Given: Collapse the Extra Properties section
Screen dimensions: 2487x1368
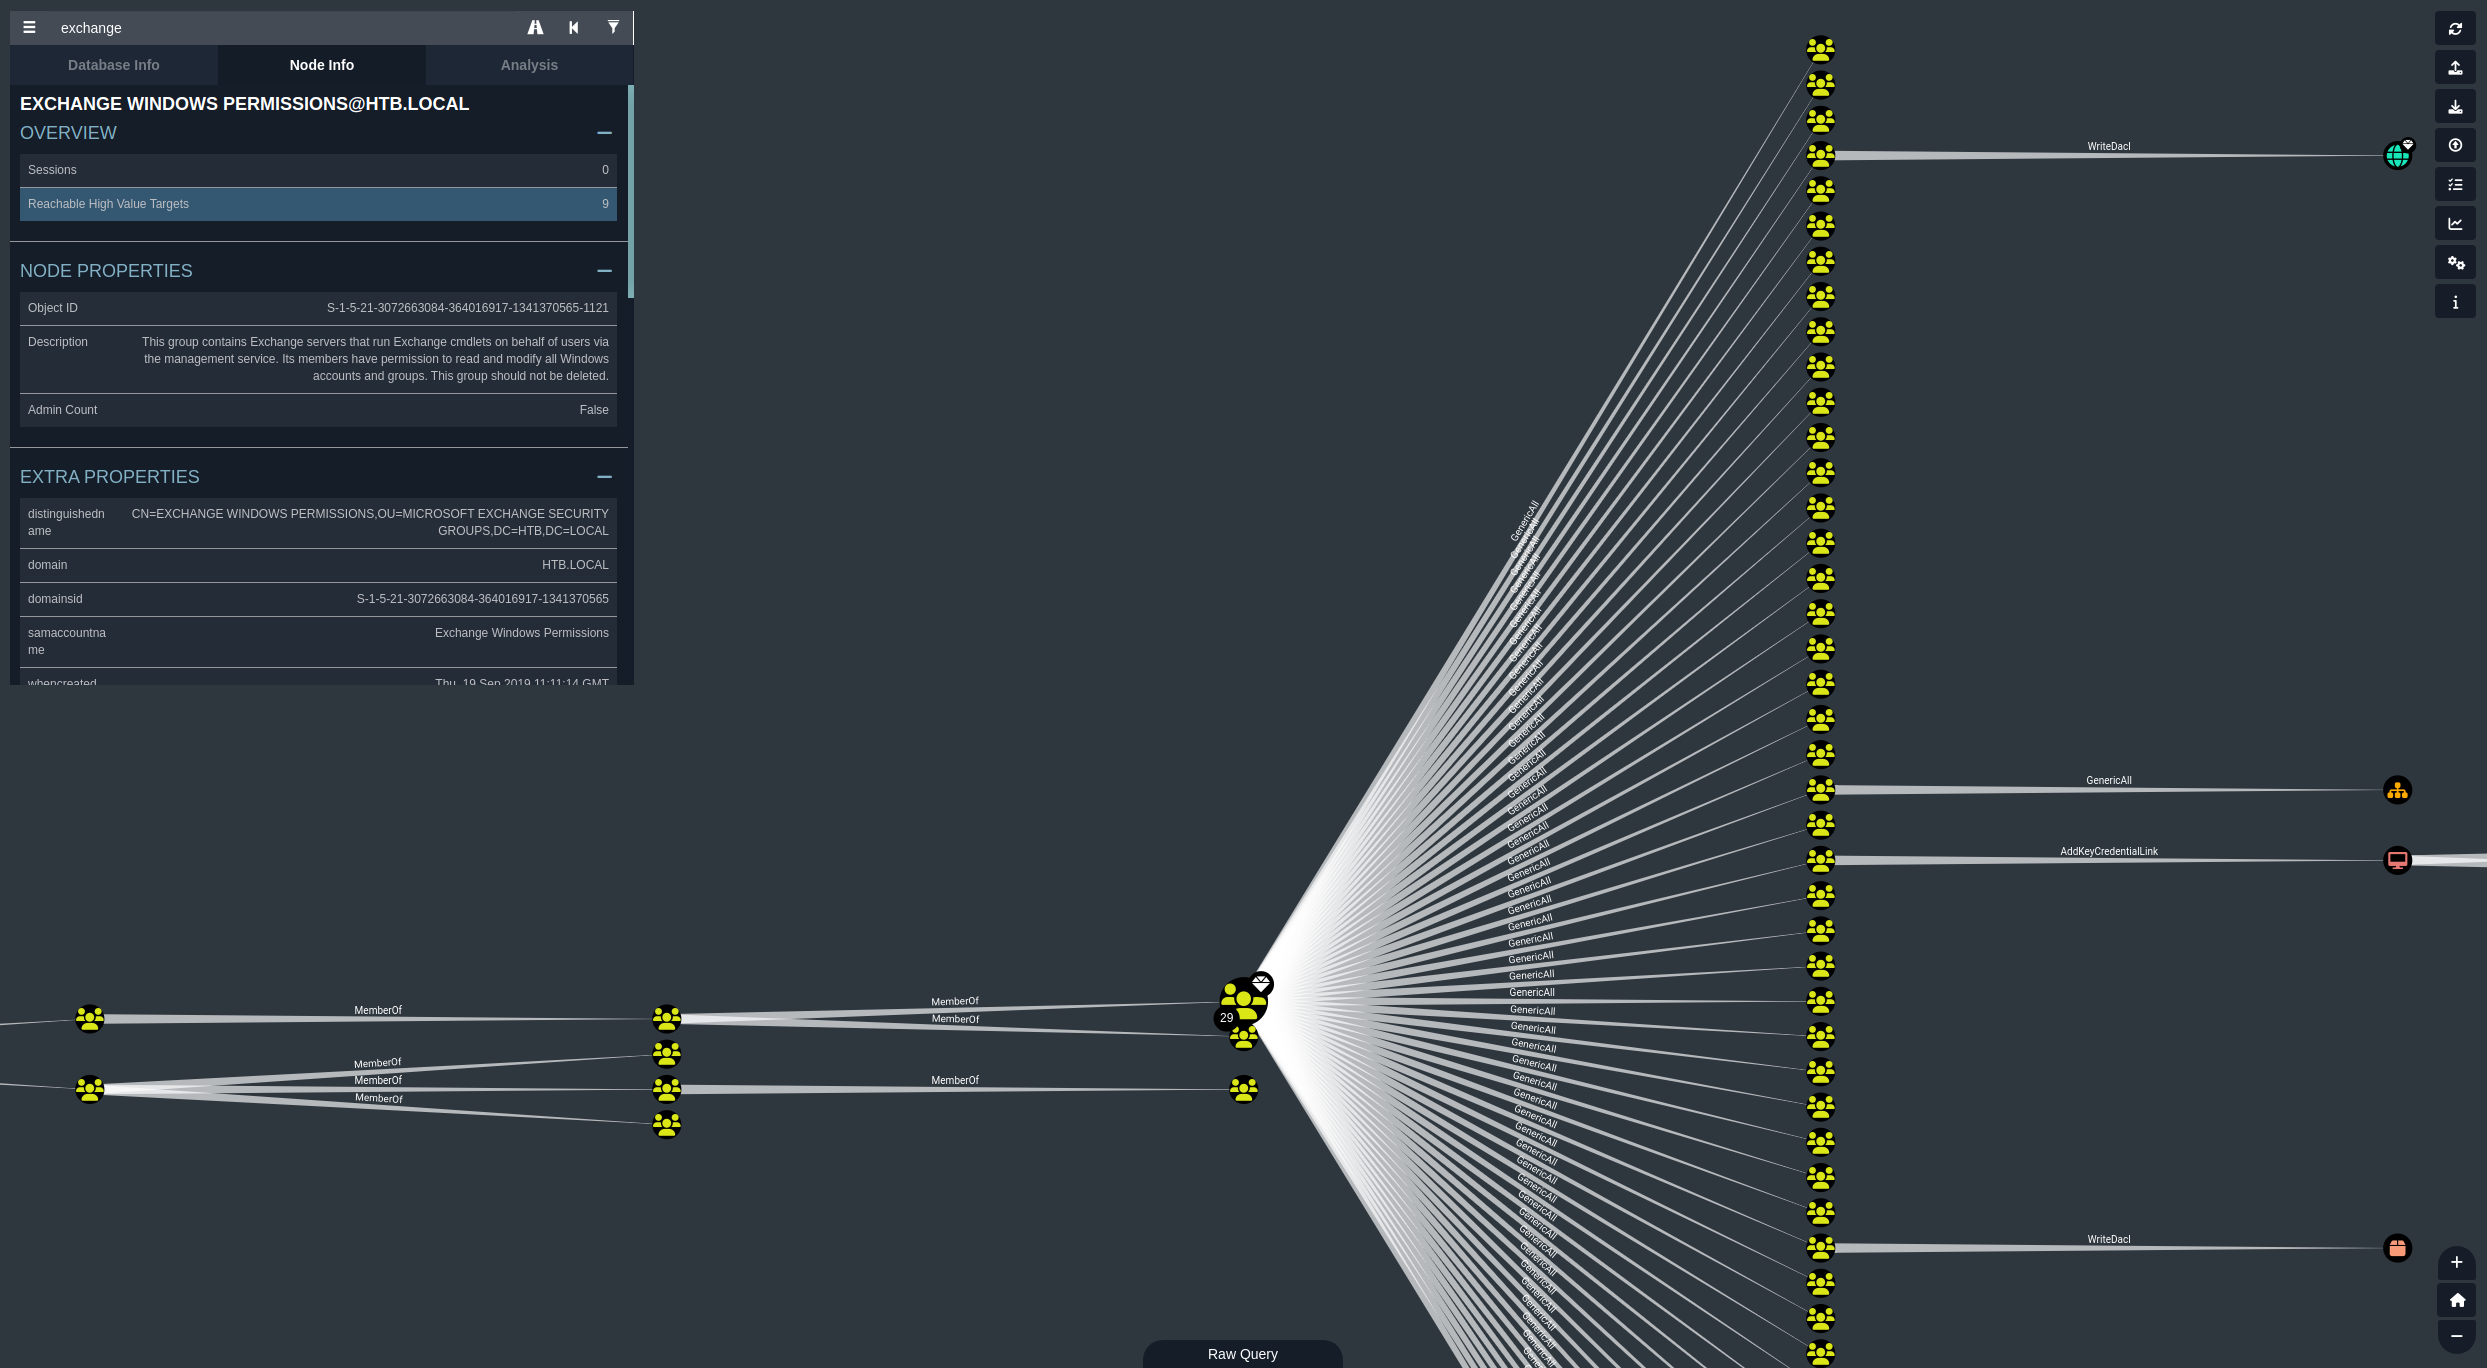Looking at the screenshot, I should coord(604,477).
